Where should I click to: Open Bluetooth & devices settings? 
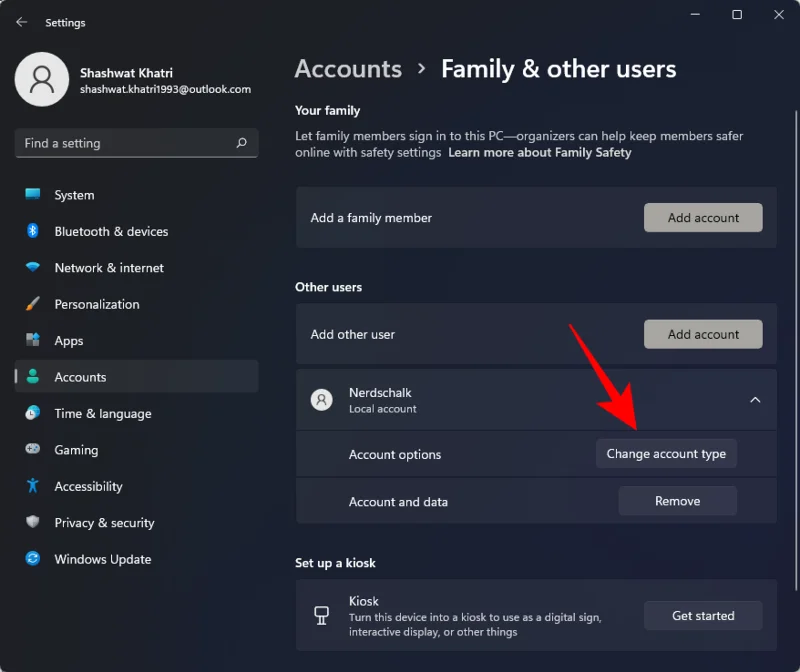point(110,231)
